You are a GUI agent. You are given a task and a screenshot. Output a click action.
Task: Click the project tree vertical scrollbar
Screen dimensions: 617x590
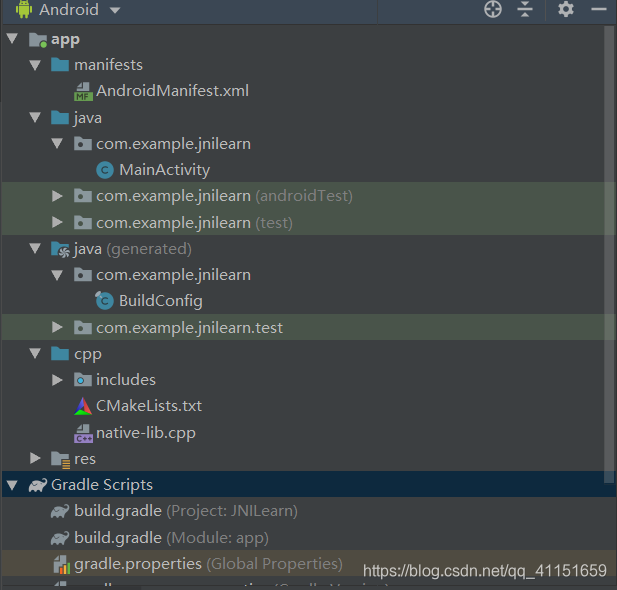click(609, 254)
